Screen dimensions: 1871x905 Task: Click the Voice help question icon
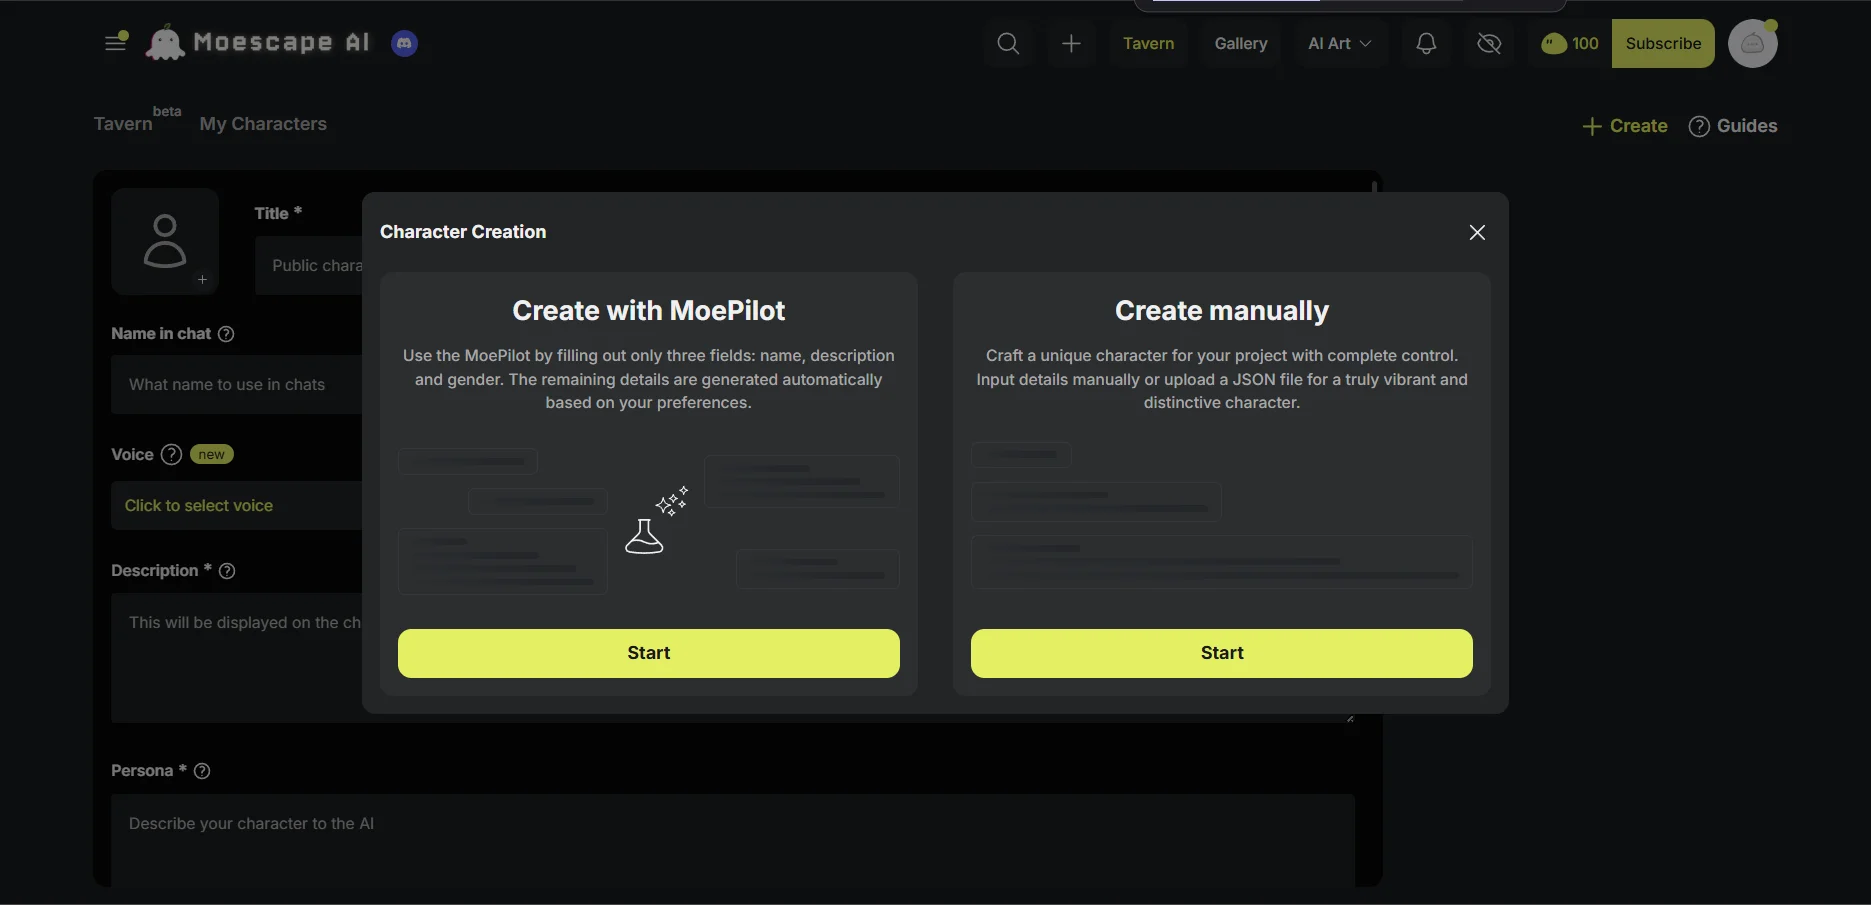(x=171, y=454)
